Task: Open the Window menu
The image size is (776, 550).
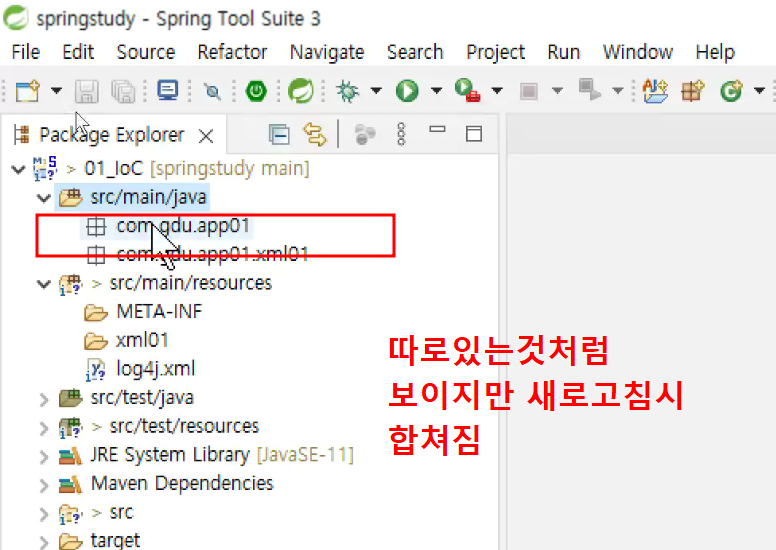Action: 638,52
